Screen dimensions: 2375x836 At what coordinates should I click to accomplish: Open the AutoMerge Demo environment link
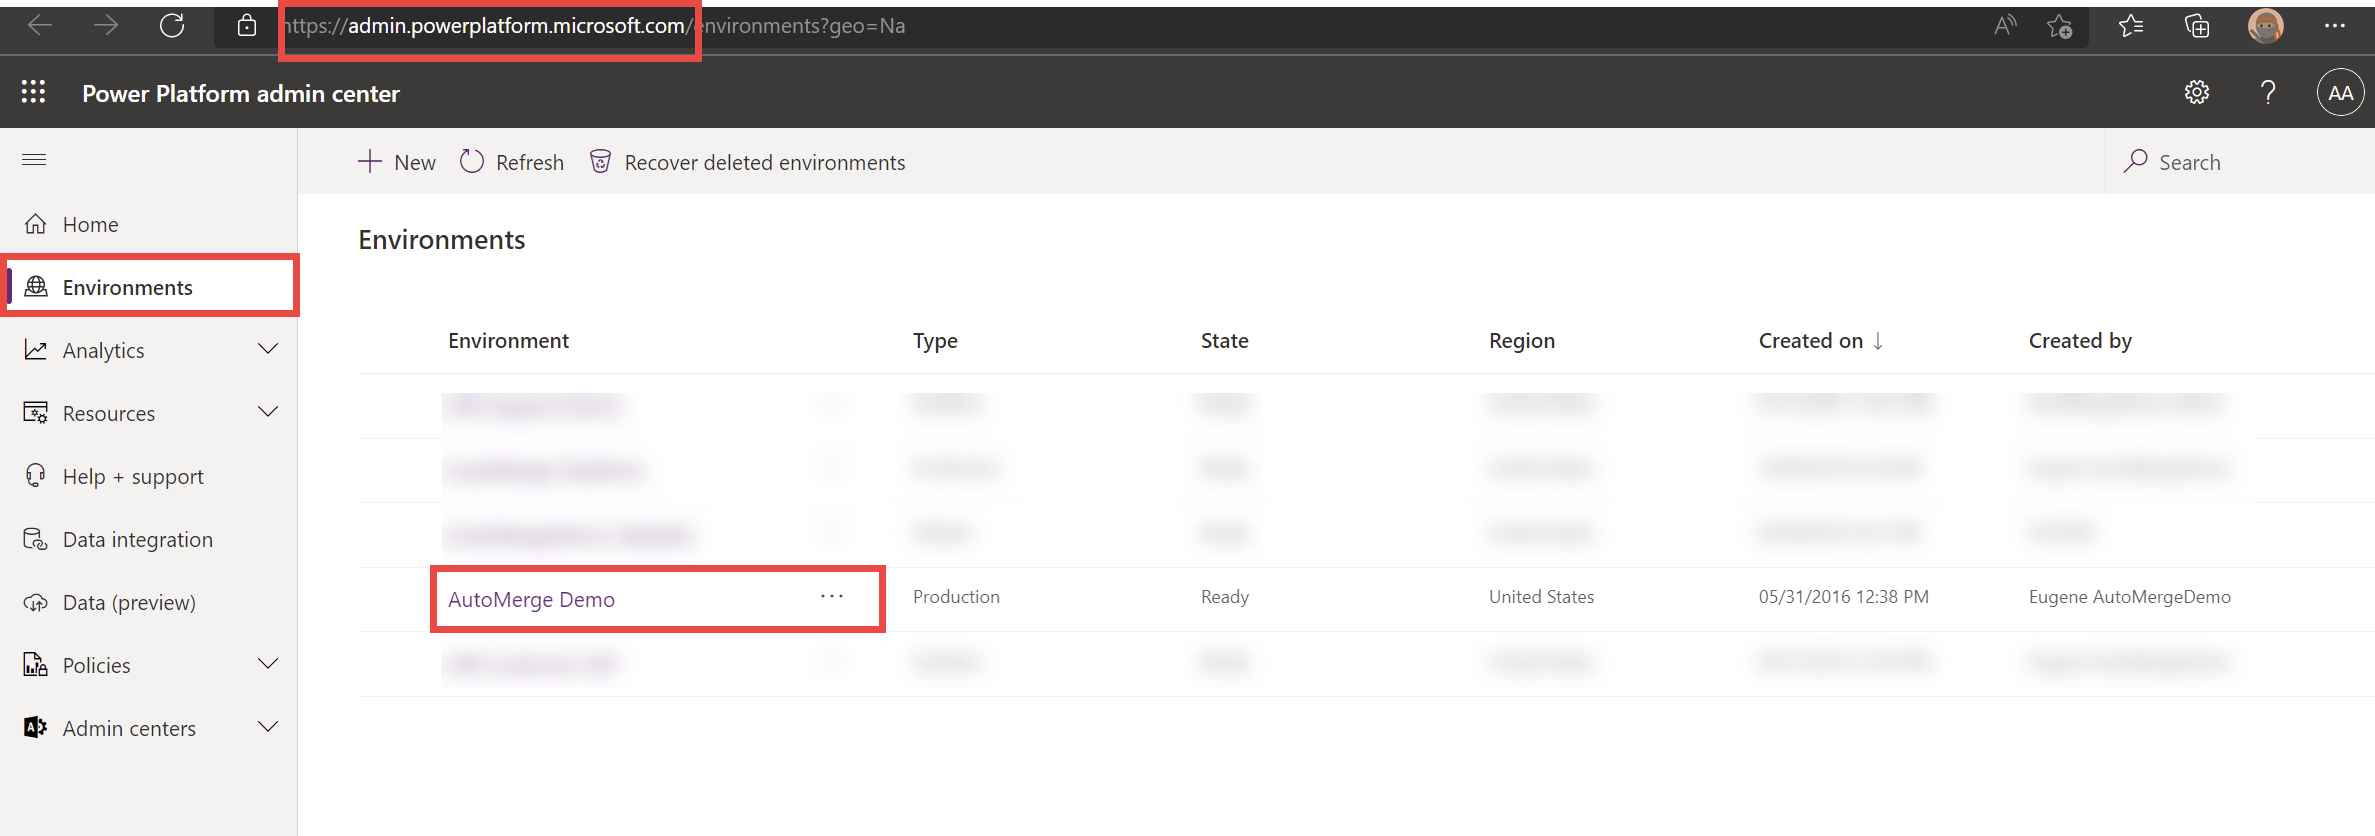coord(531,600)
